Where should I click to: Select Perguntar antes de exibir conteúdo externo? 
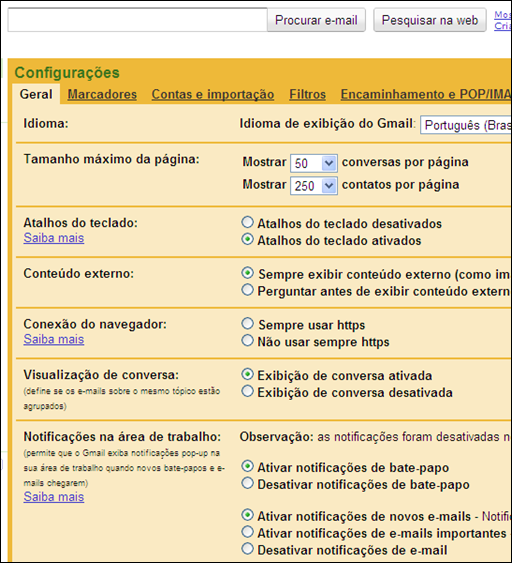pos(247,290)
